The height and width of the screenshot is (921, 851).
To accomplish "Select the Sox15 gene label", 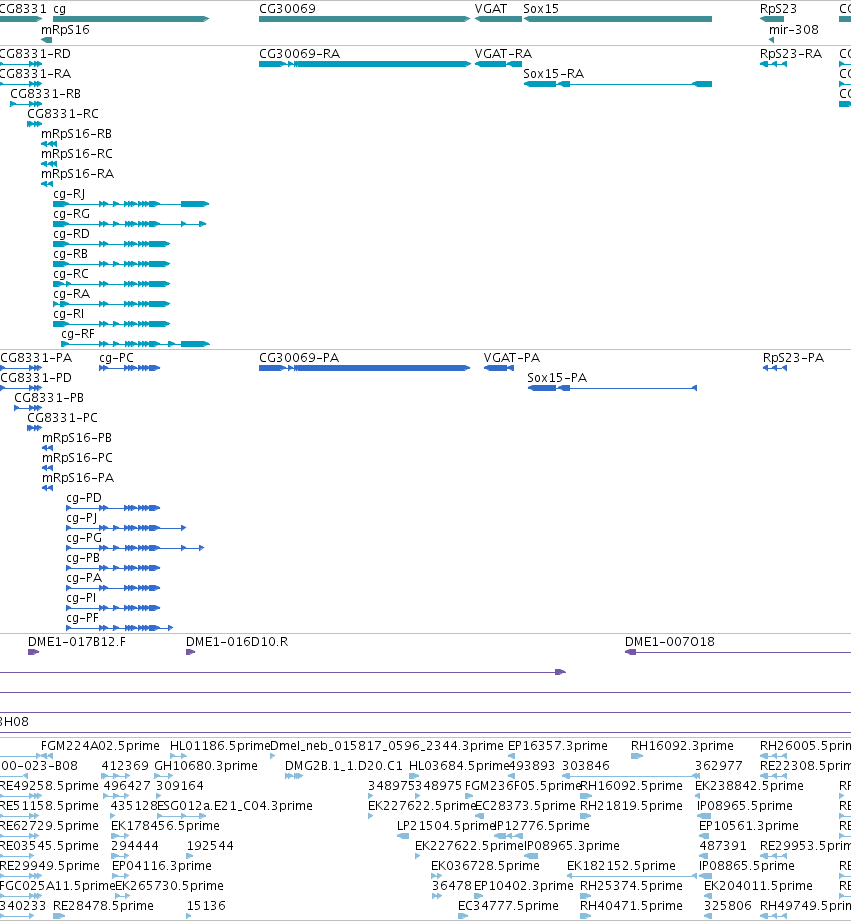I will point(541,9).
